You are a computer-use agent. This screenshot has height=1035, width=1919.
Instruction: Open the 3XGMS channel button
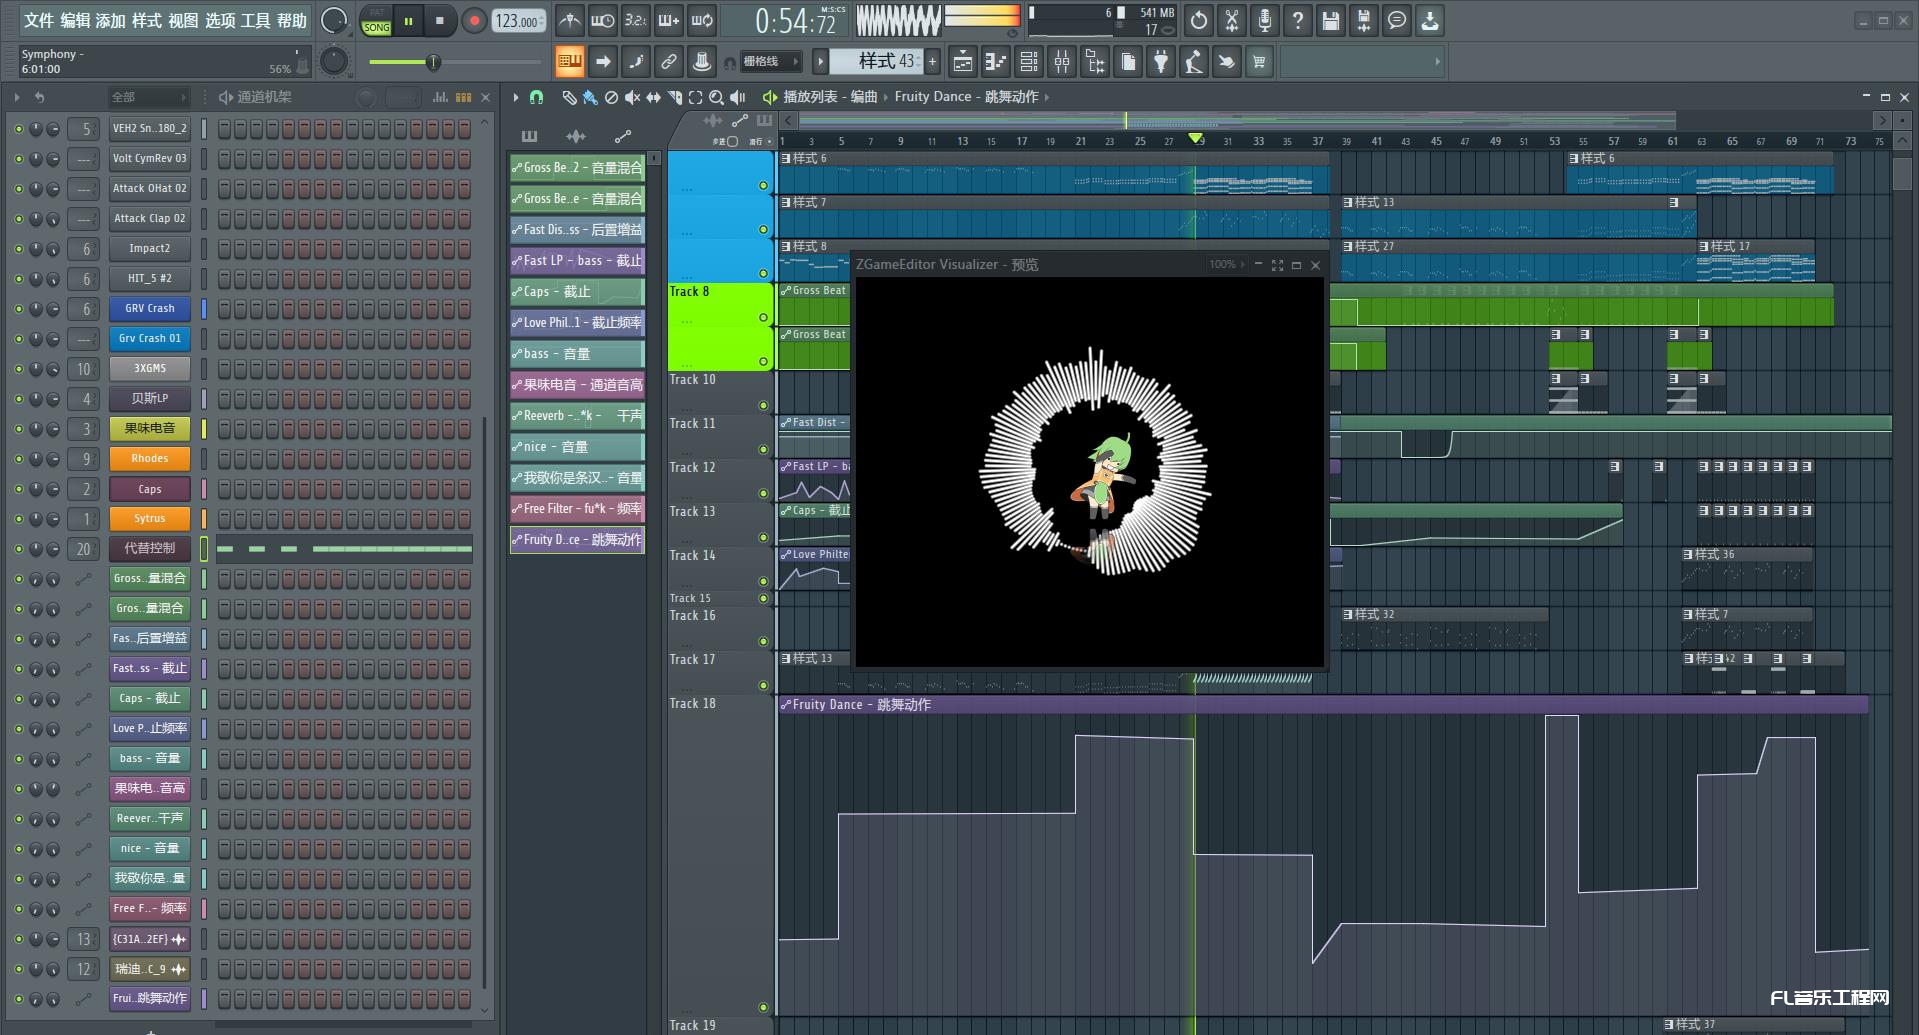pyautogui.click(x=149, y=369)
